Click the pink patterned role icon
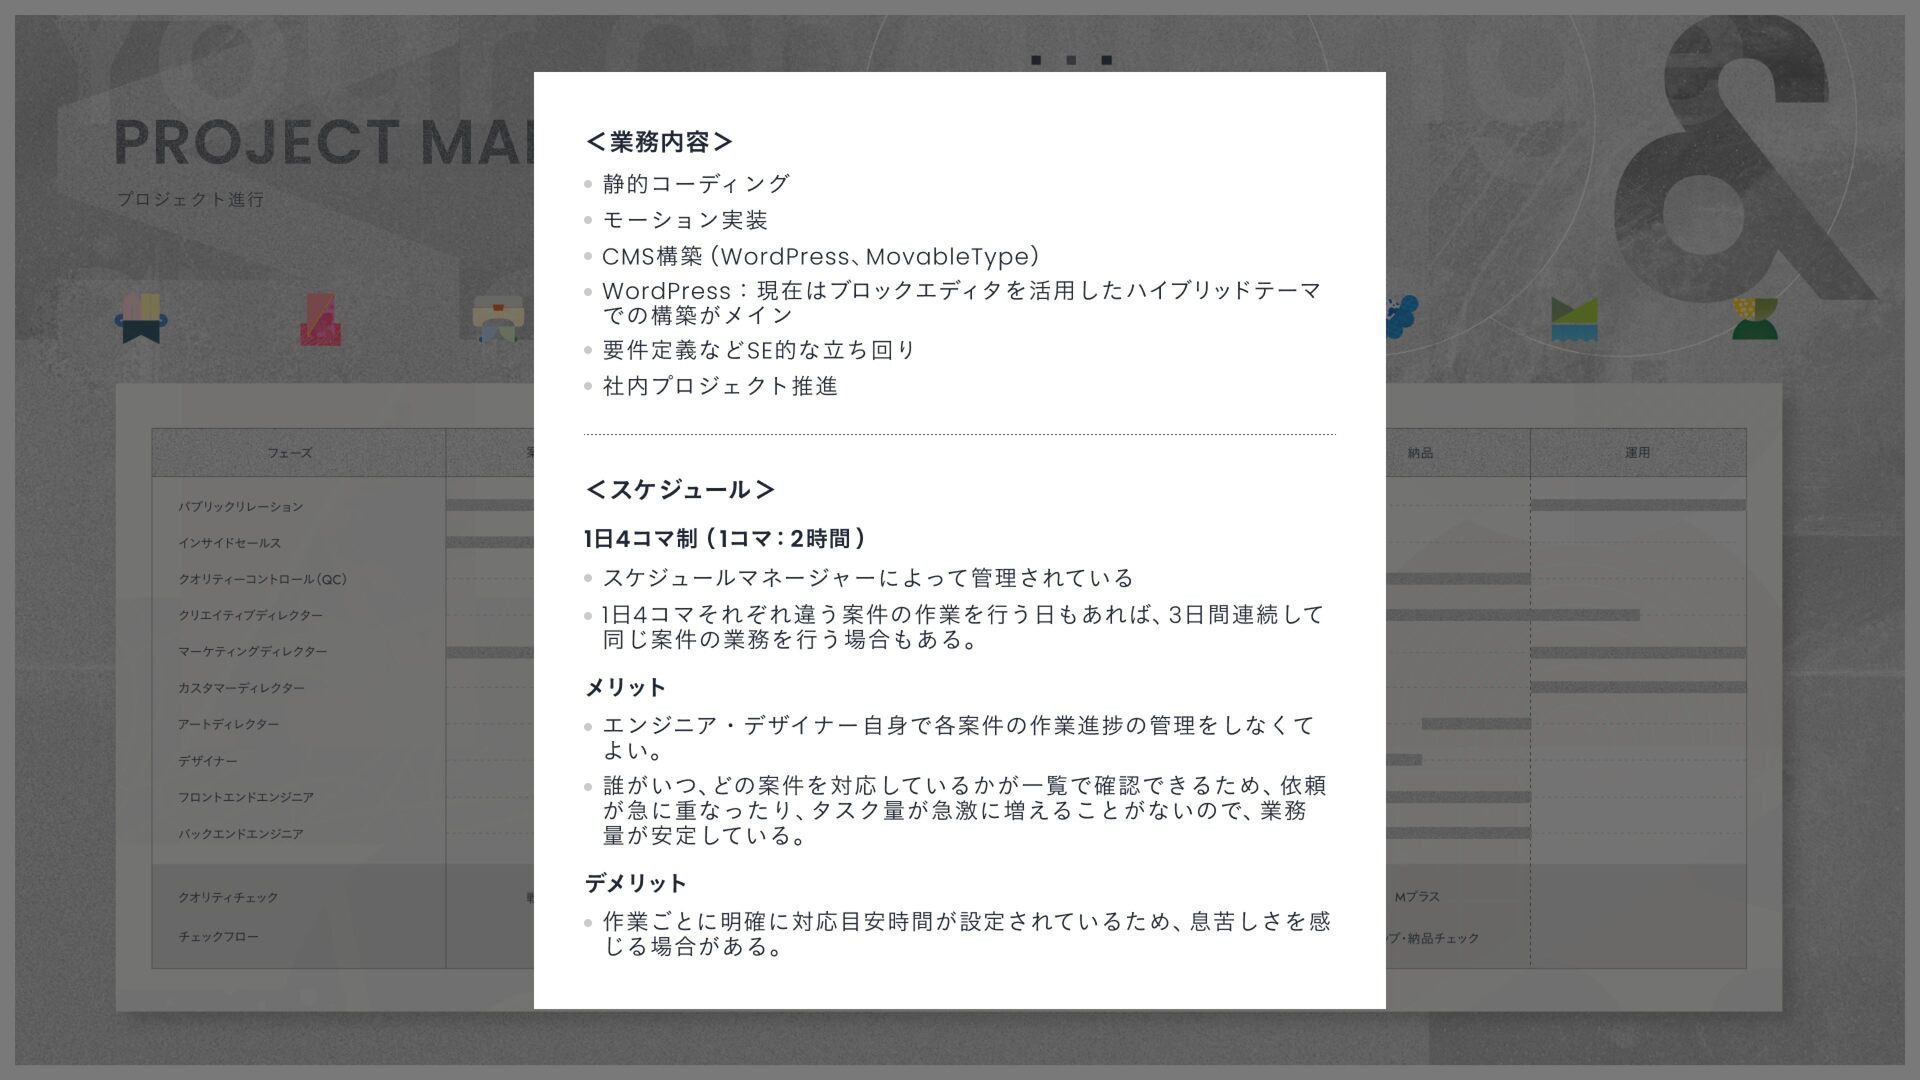The width and height of the screenshot is (1920, 1080). point(320,319)
